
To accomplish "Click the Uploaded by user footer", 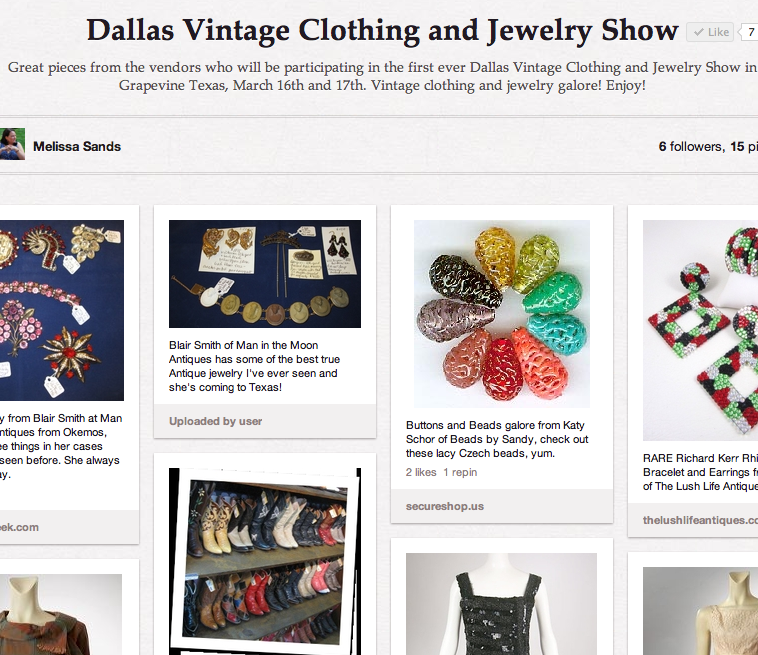I will 216,421.
